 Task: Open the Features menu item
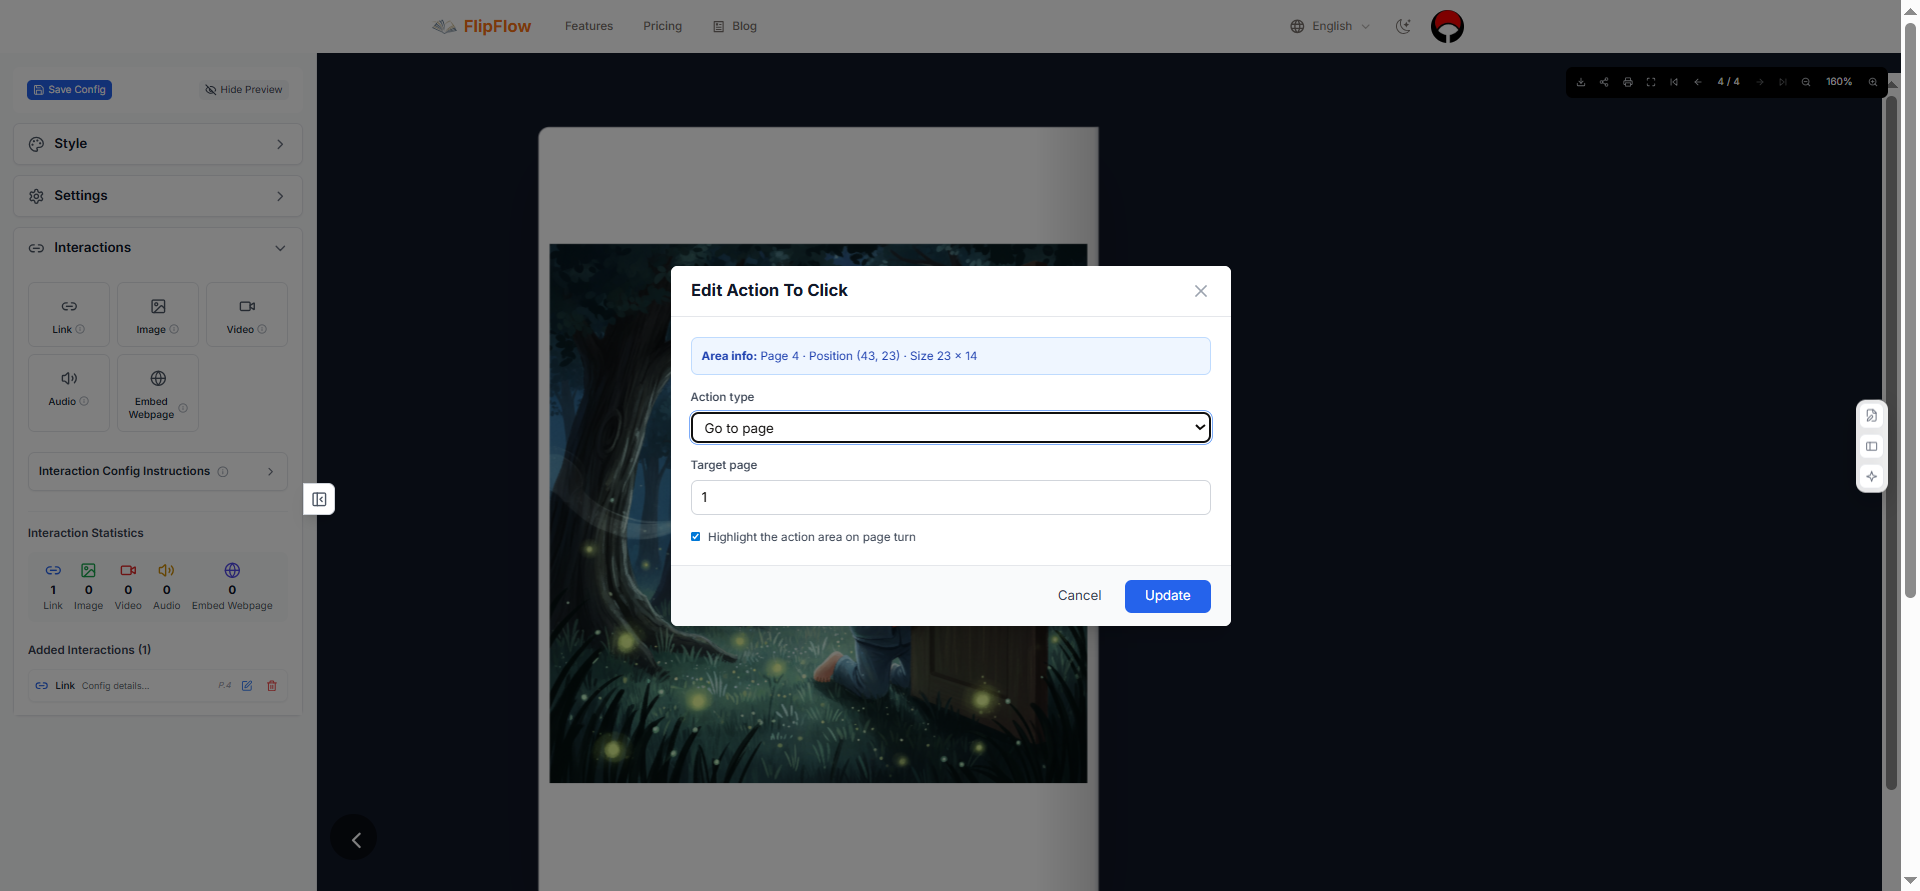[x=589, y=26]
